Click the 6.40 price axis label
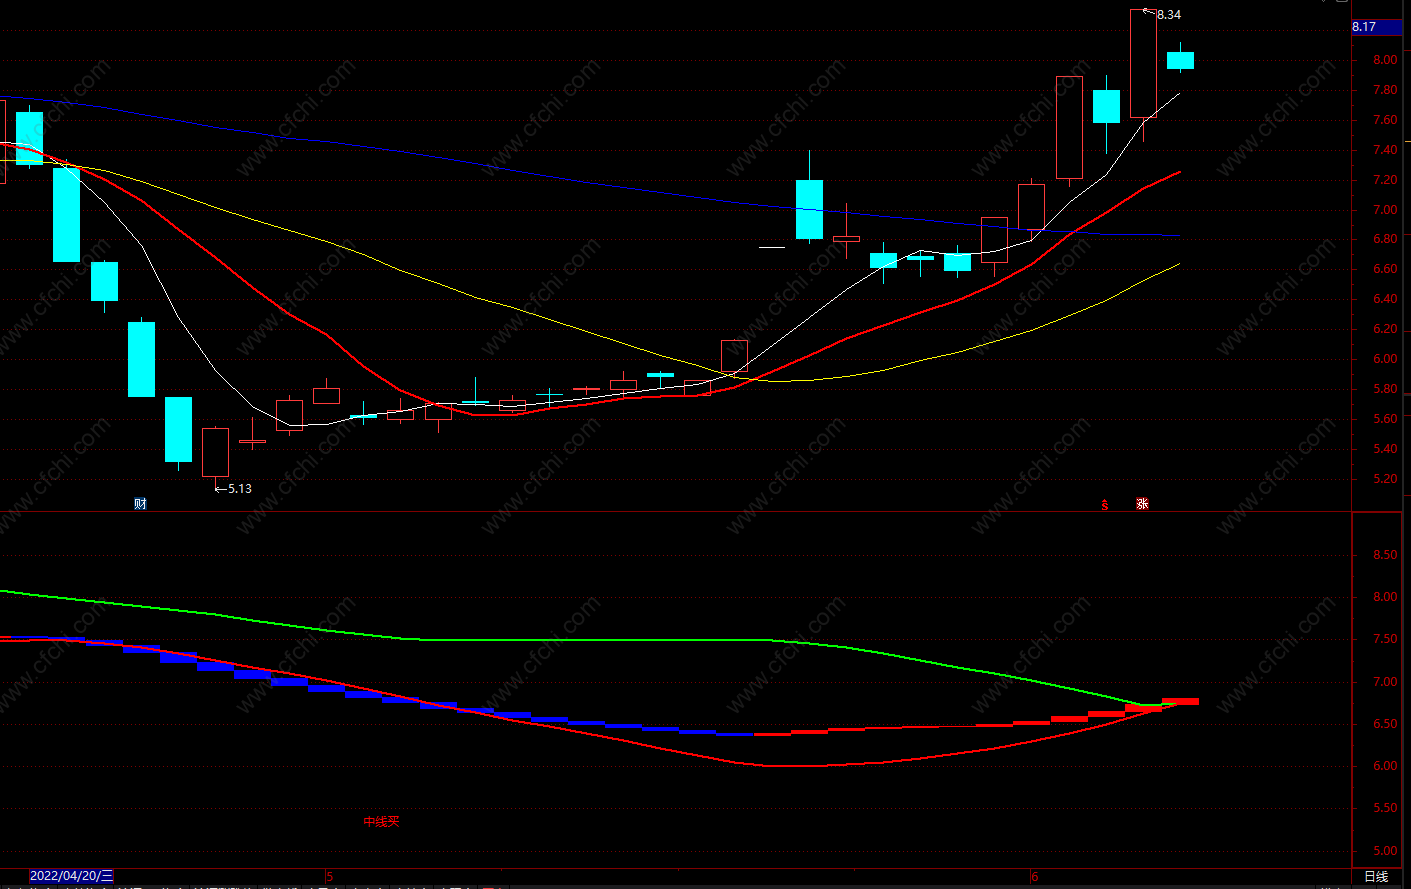 [1385, 299]
